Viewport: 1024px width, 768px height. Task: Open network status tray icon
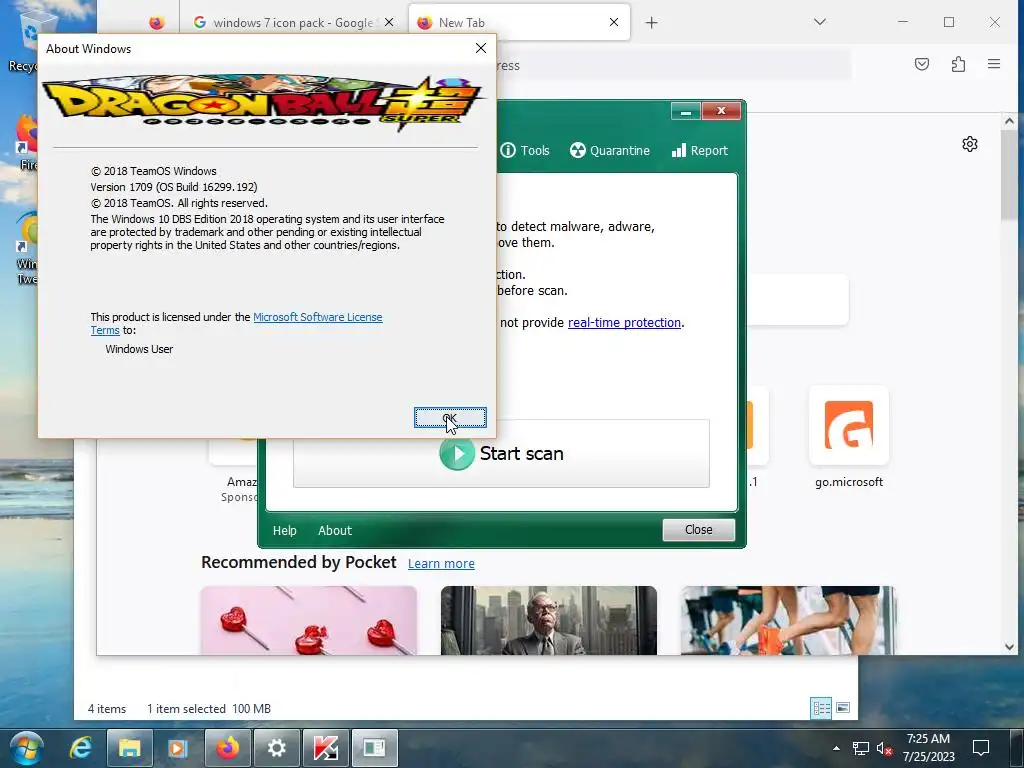pyautogui.click(x=861, y=748)
